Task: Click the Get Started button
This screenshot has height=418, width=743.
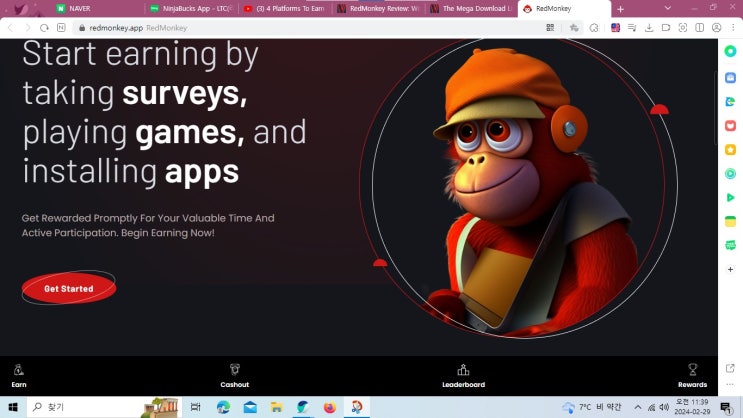Action: 69,288
